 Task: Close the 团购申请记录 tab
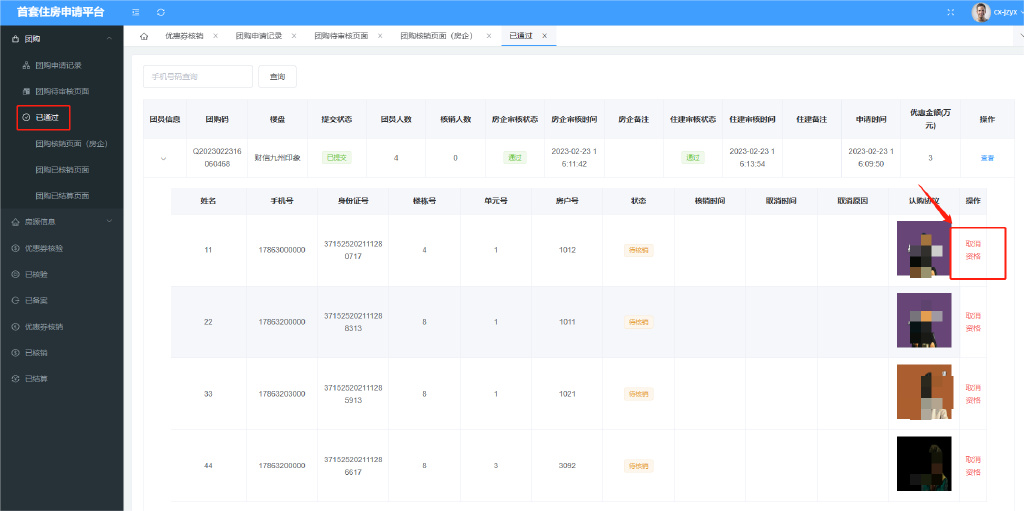click(x=295, y=36)
